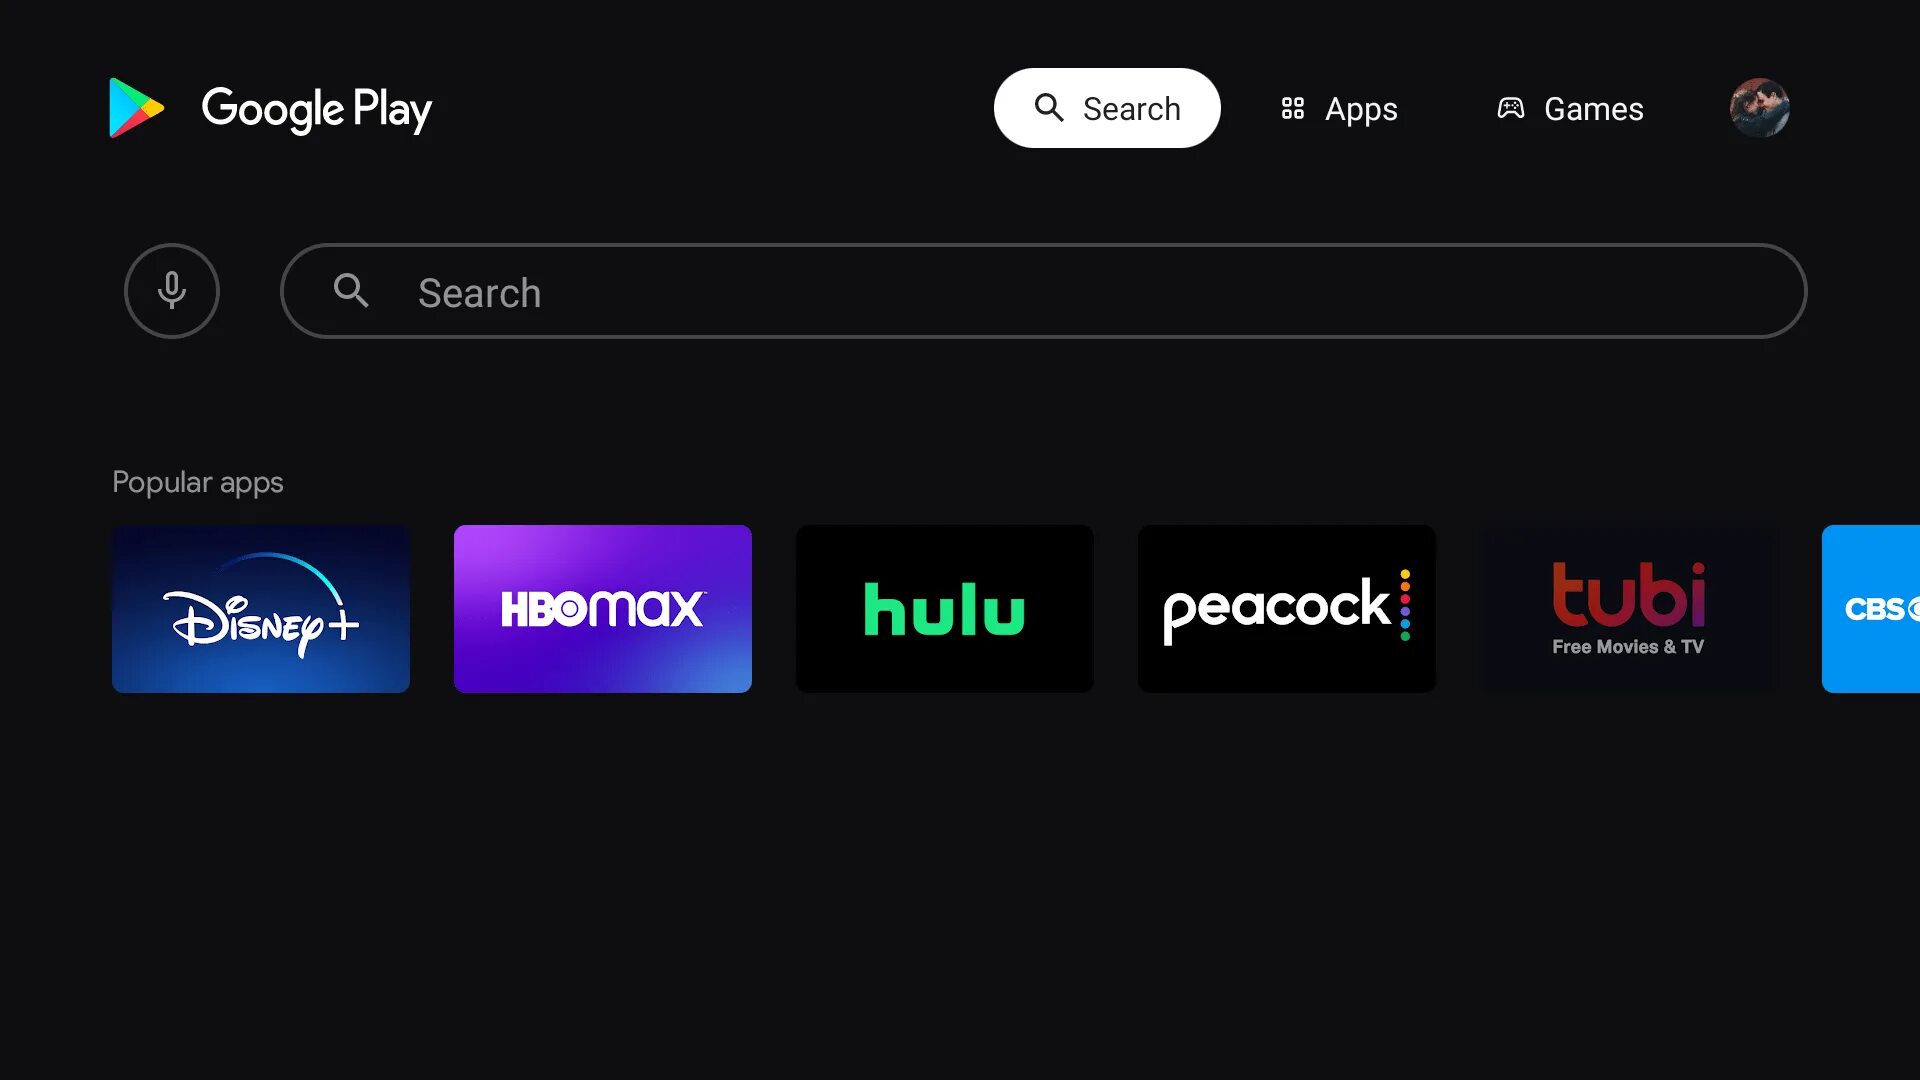Image resolution: width=1920 pixels, height=1080 pixels.
Task: Select the Hulu app tile
Action: click(945, 609)
